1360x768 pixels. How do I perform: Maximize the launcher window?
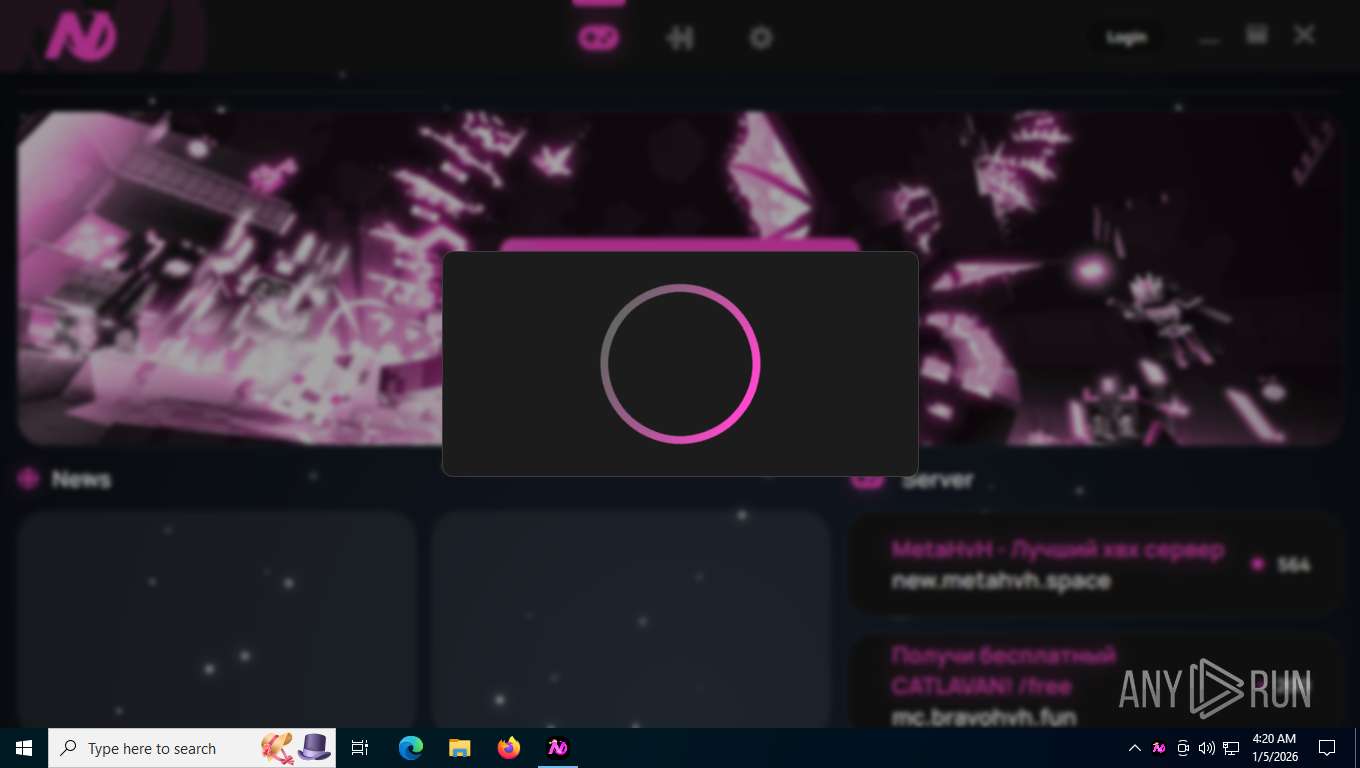pyautogui.click(x=1257, y=35)
